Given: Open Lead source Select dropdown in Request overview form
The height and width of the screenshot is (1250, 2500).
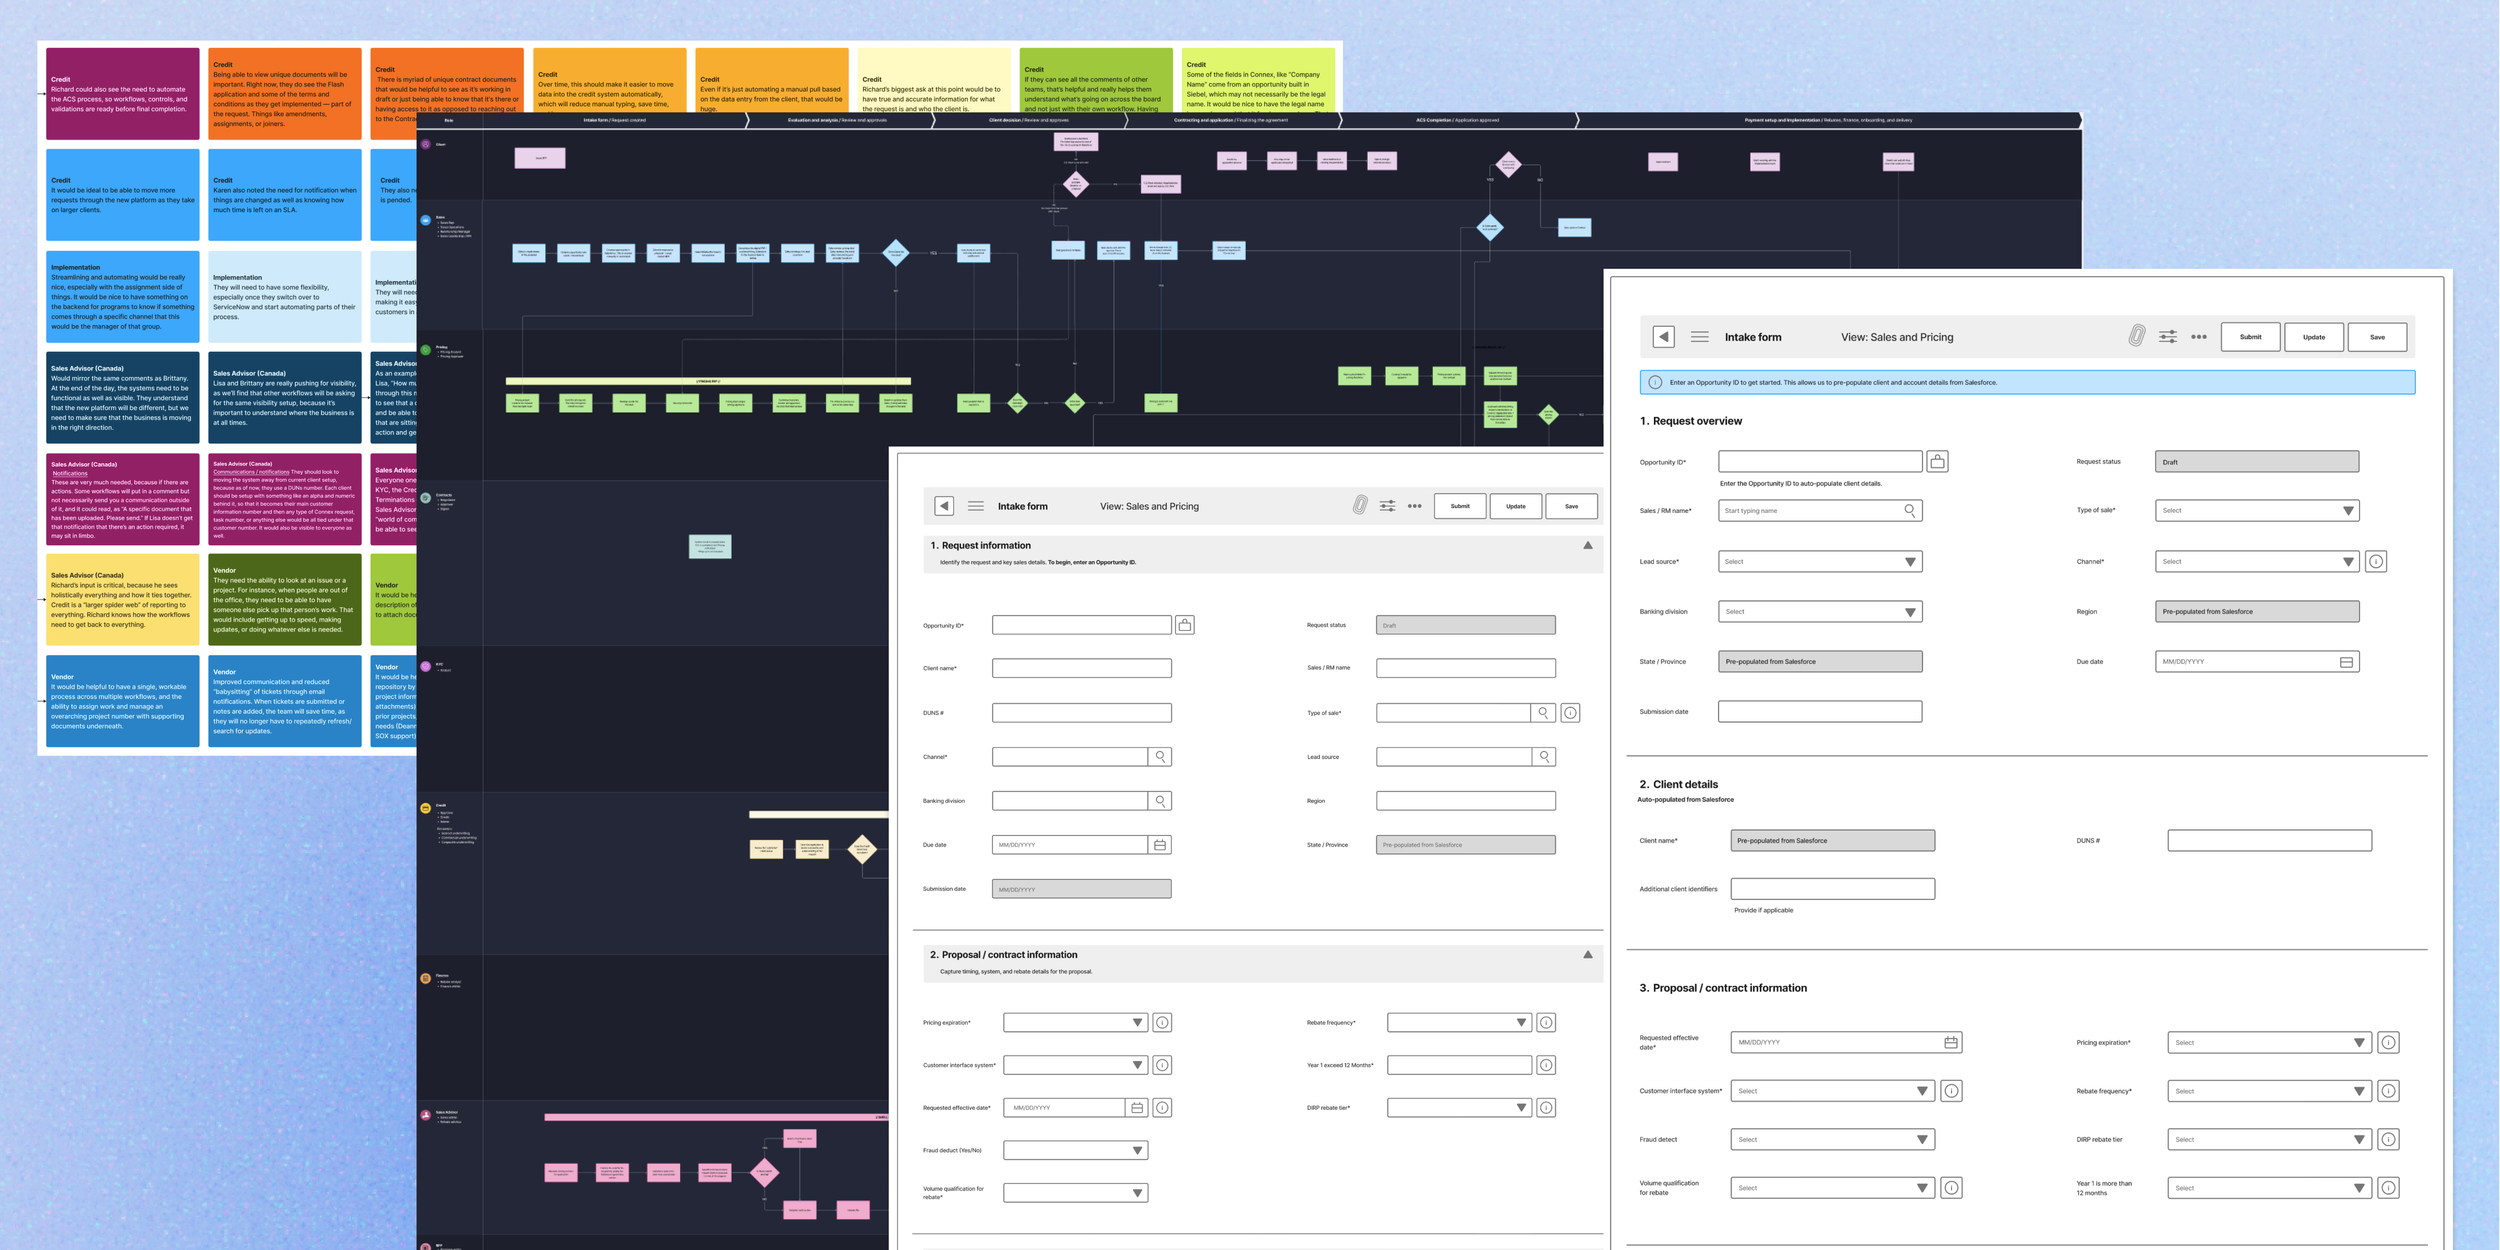Looking at the screenshot, I should click(x=1820, y=562).
